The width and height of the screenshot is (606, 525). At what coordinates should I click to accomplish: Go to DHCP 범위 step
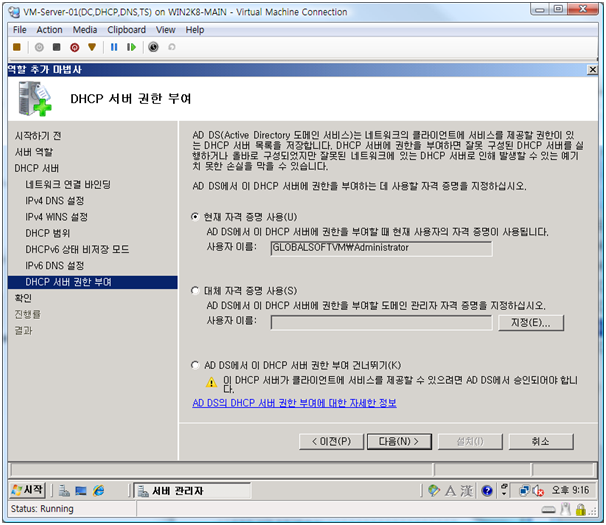coord(48,233)
